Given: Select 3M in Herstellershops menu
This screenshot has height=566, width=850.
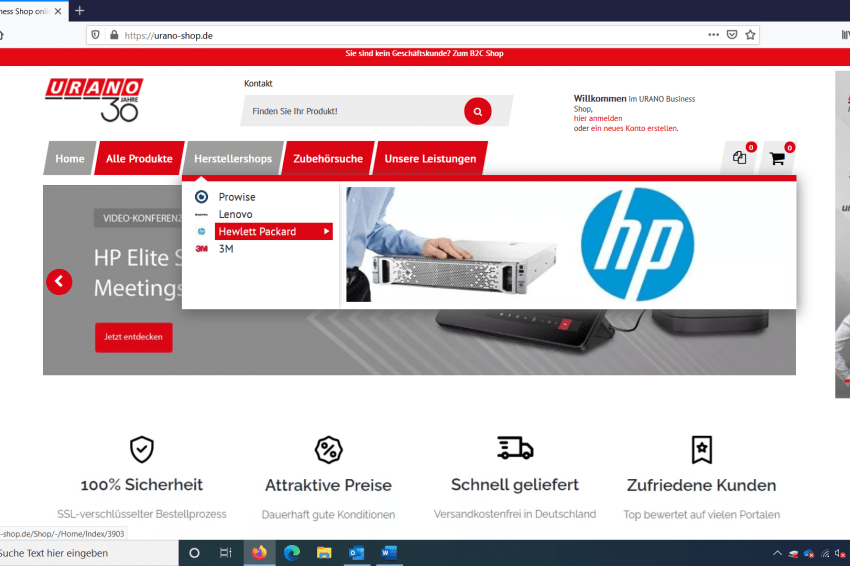Looking at the screenshot, I should click(x=226, y=249).
